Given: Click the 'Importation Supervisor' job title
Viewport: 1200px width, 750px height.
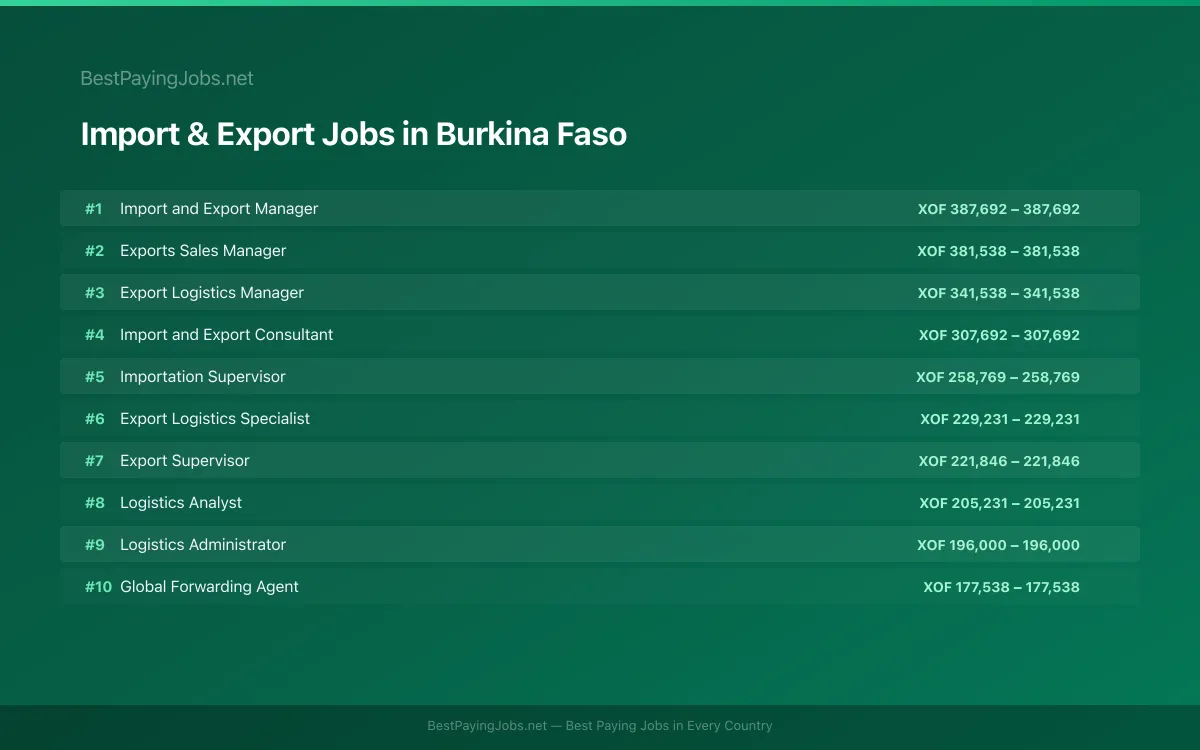Looking at the screenshot, I should (x=203, y=377).
